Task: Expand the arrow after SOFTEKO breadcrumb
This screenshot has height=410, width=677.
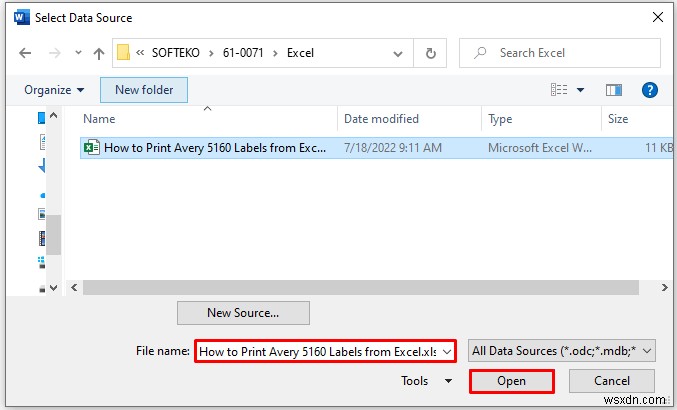Action: point(211,53)
